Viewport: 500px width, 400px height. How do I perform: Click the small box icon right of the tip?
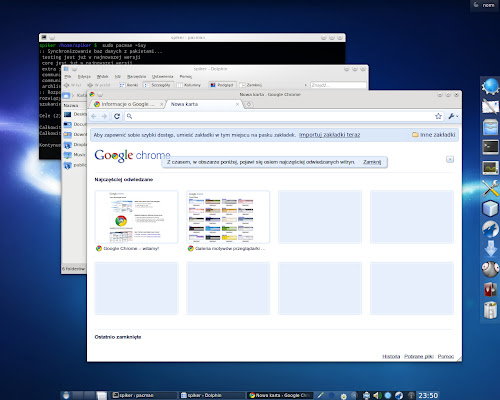[450, 159]
